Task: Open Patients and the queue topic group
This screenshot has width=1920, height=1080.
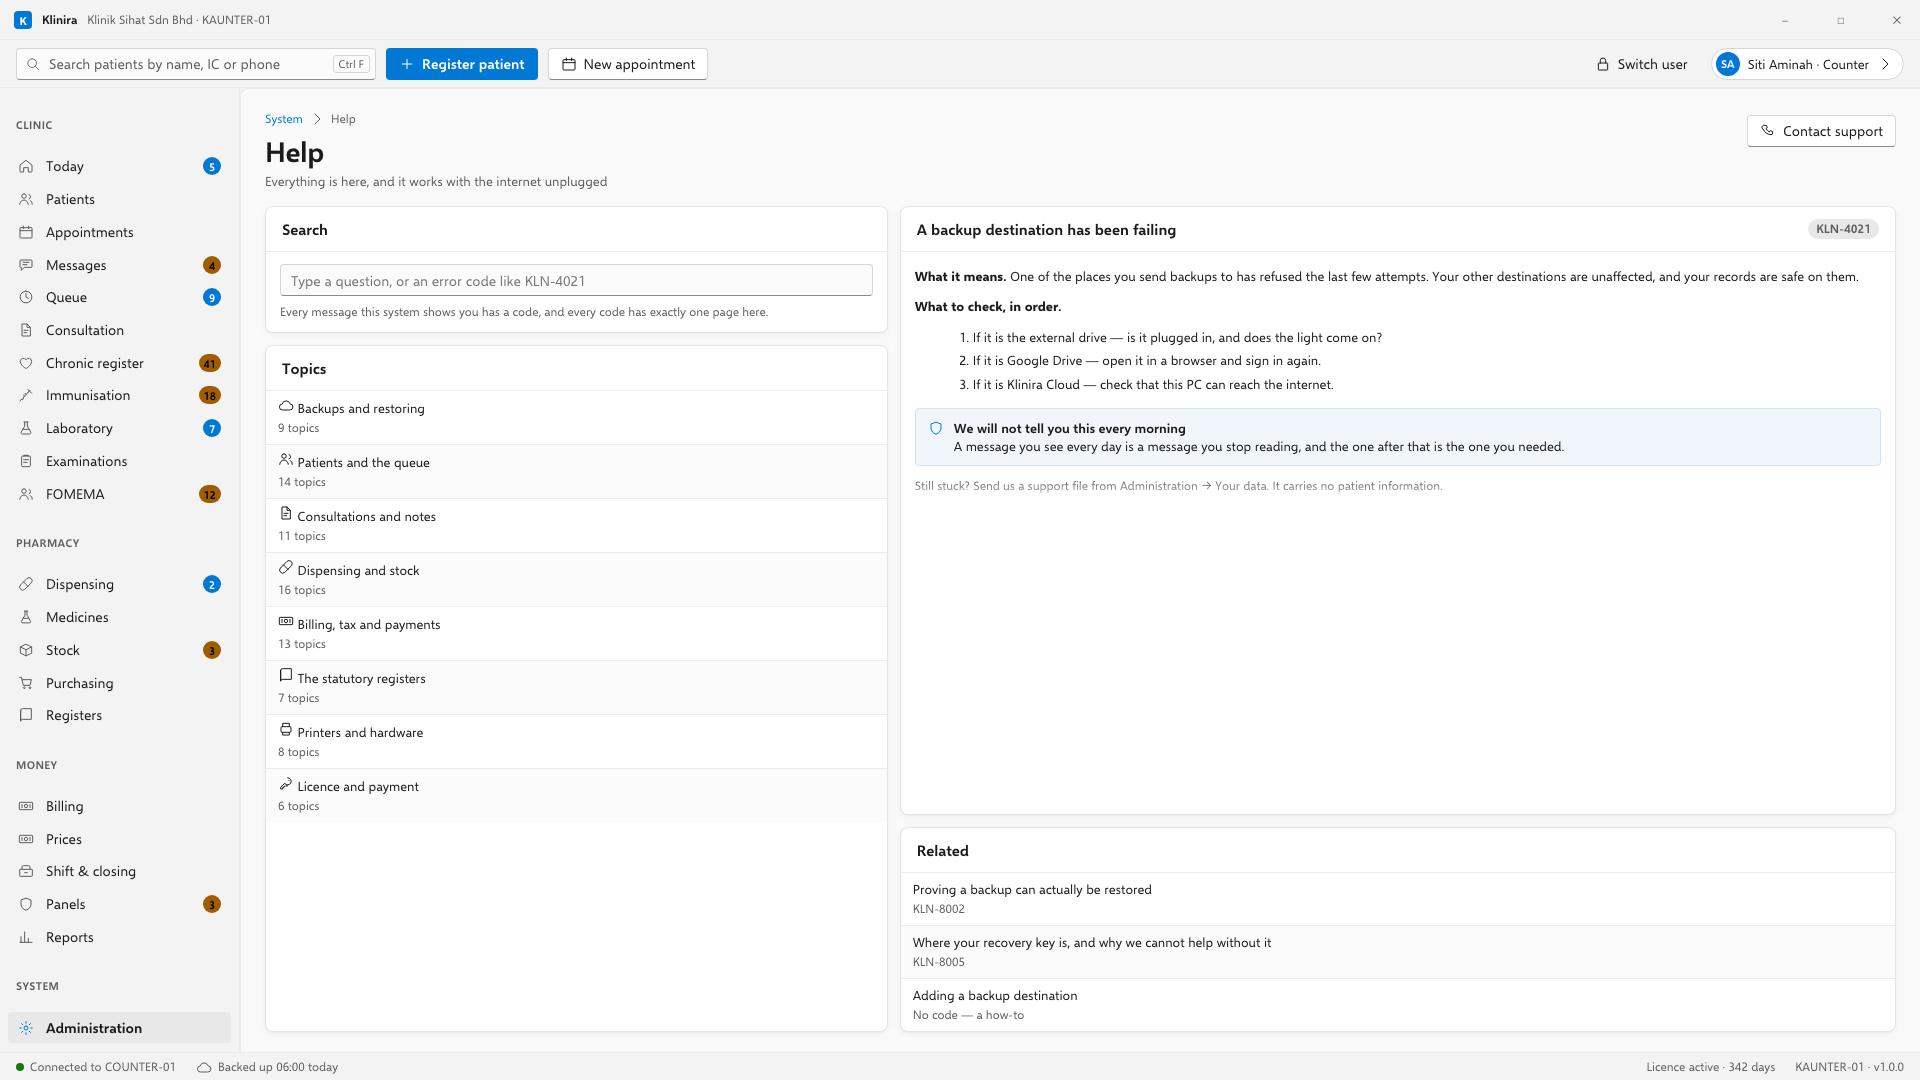Action: (576, 471)
